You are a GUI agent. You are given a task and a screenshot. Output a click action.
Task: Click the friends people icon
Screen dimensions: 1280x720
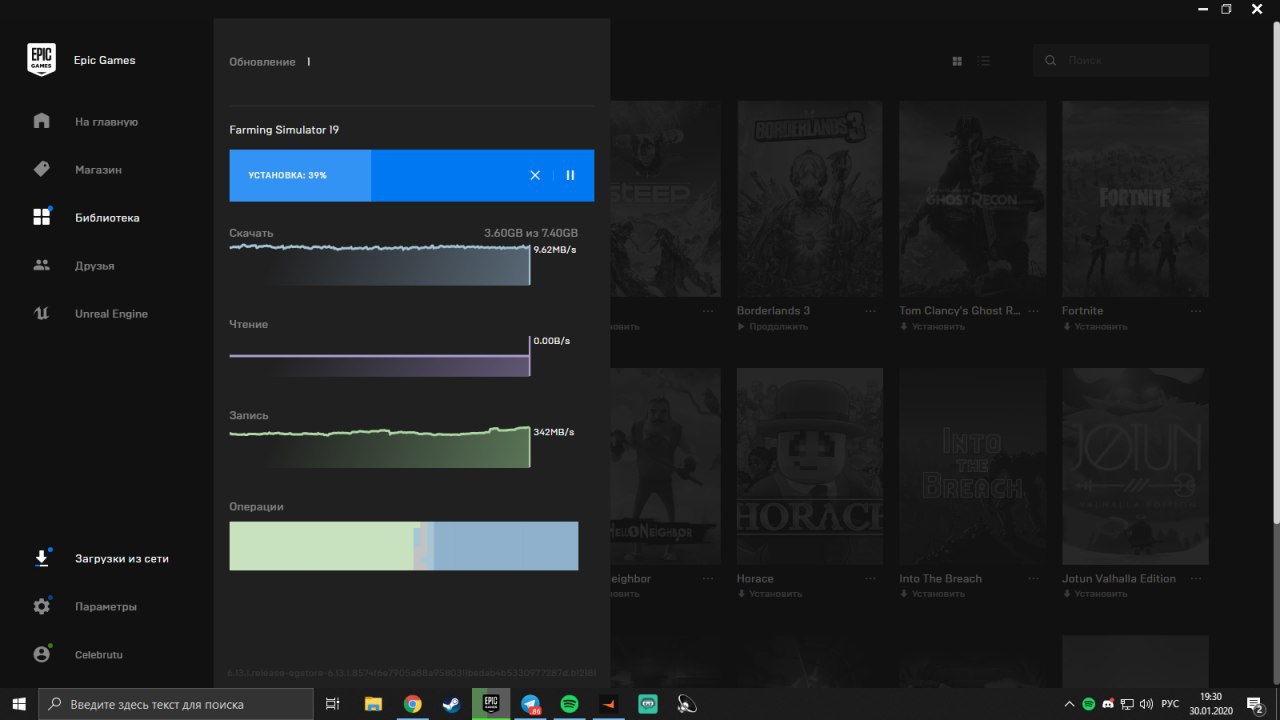[42, 265]
